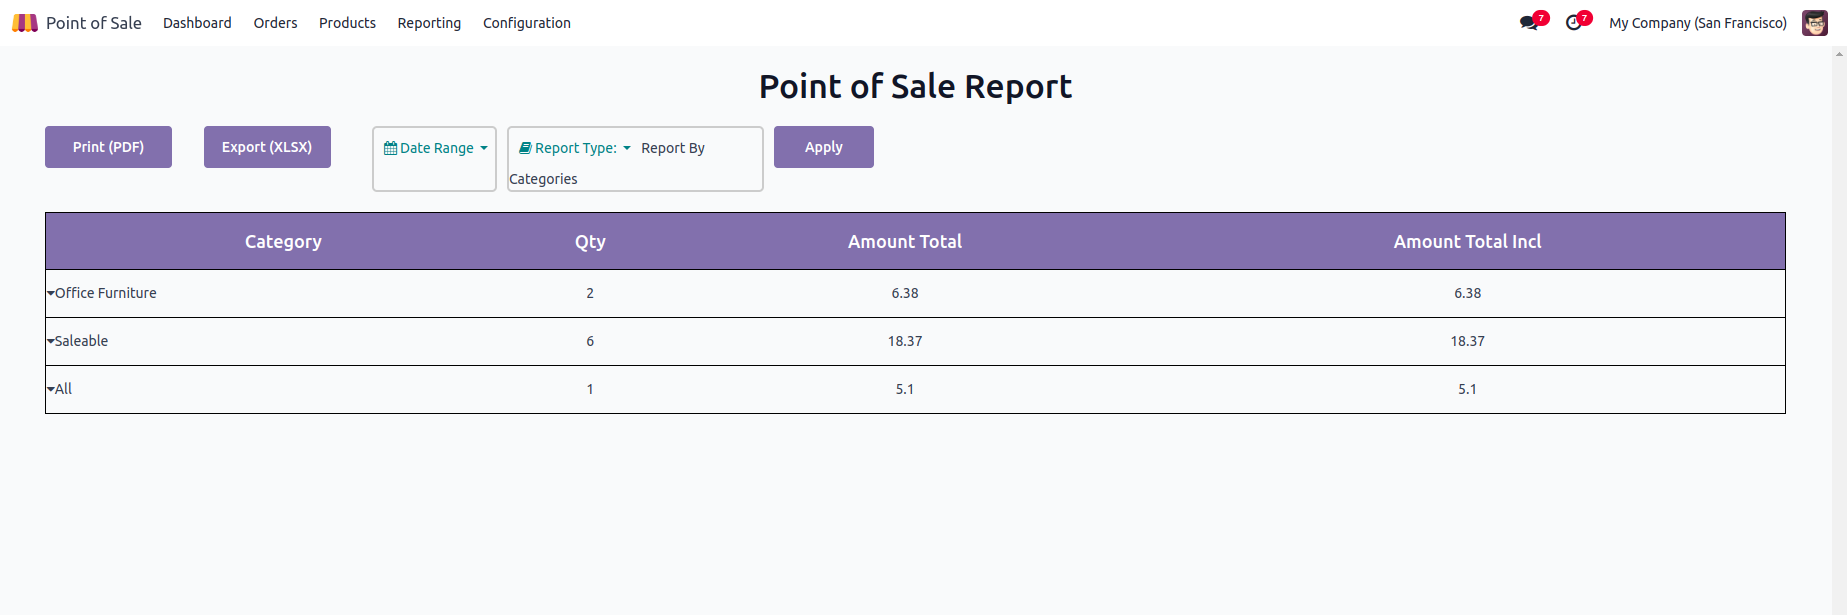Expand the Office Furniture category row
Viewport: 1847px width, 615px height.
pyautogui.click(x=51, y=293)
